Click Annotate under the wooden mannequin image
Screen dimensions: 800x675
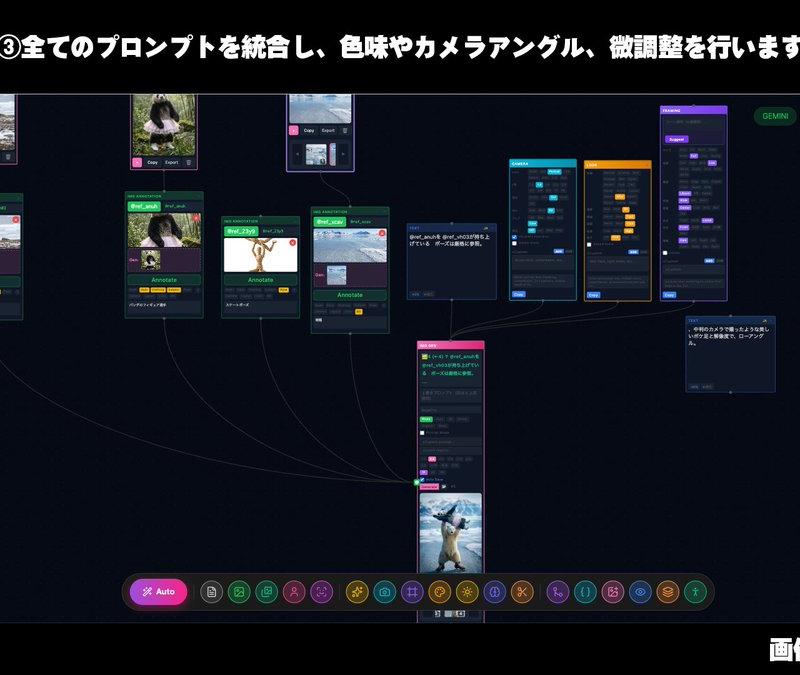tap(261, 280)
